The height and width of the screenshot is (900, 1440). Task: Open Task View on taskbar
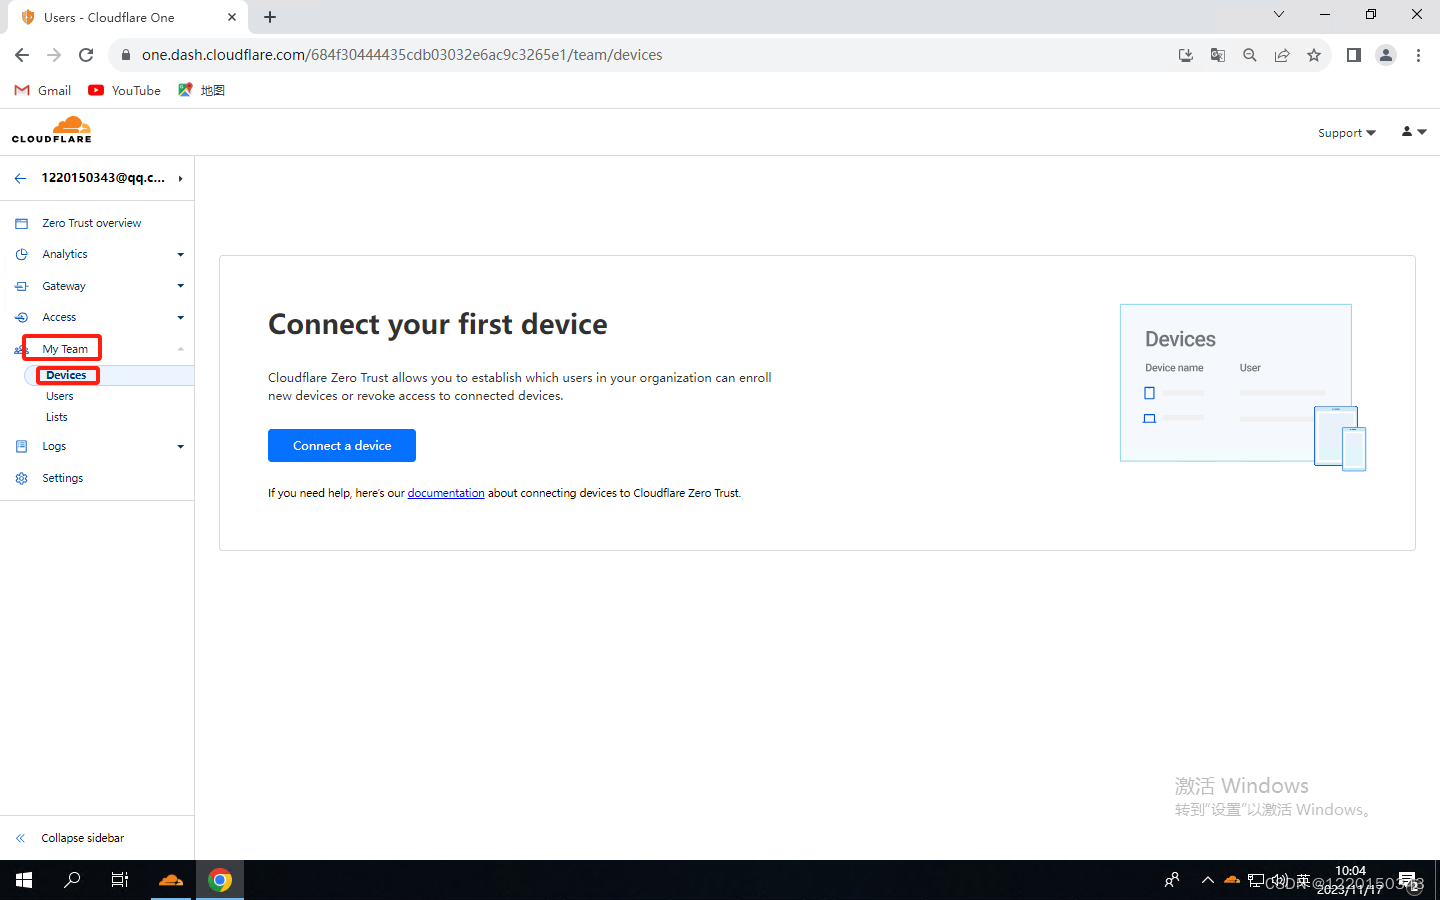tap(120, 880)
